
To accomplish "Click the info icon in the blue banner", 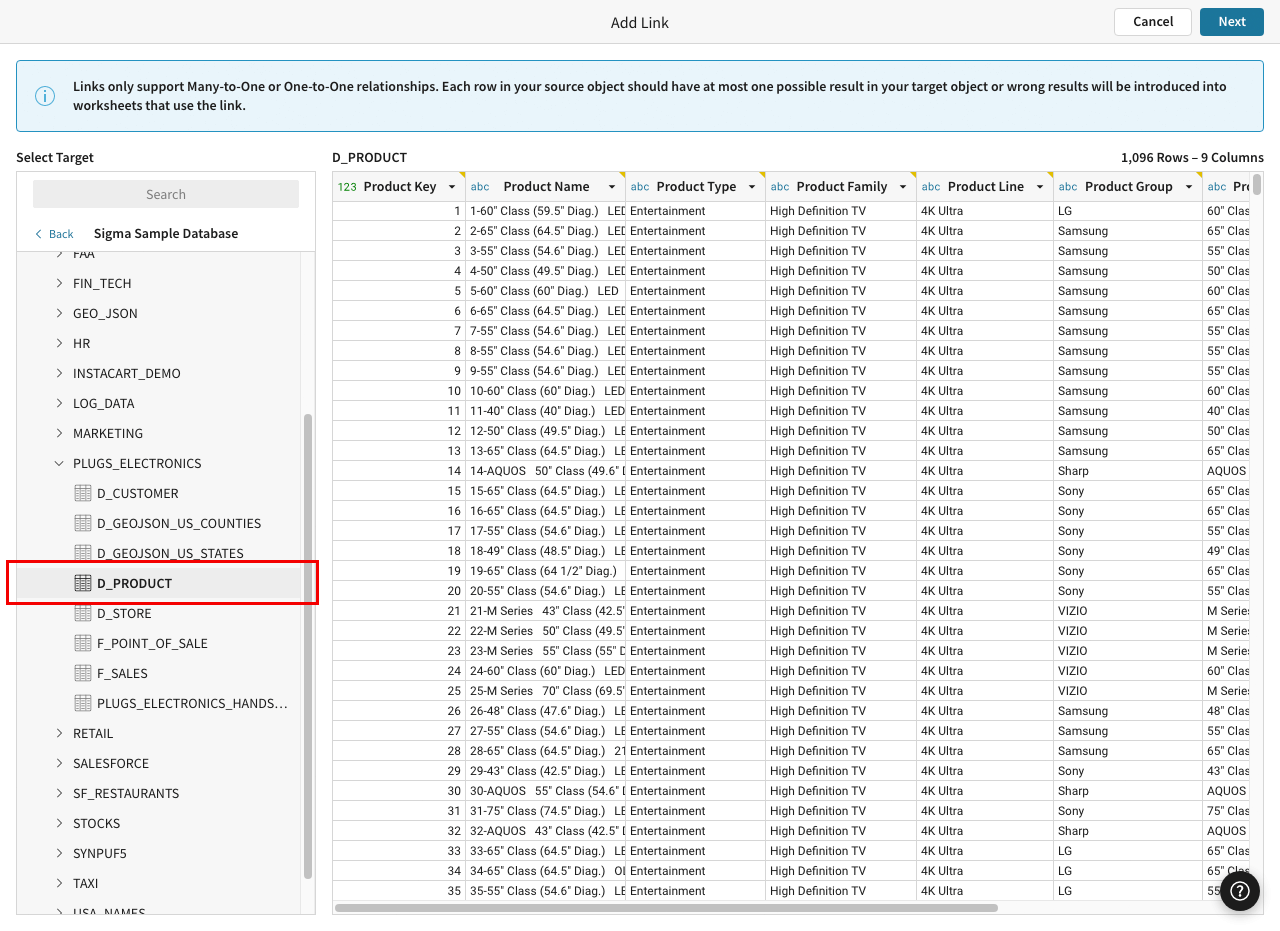I will coord(45,96).
